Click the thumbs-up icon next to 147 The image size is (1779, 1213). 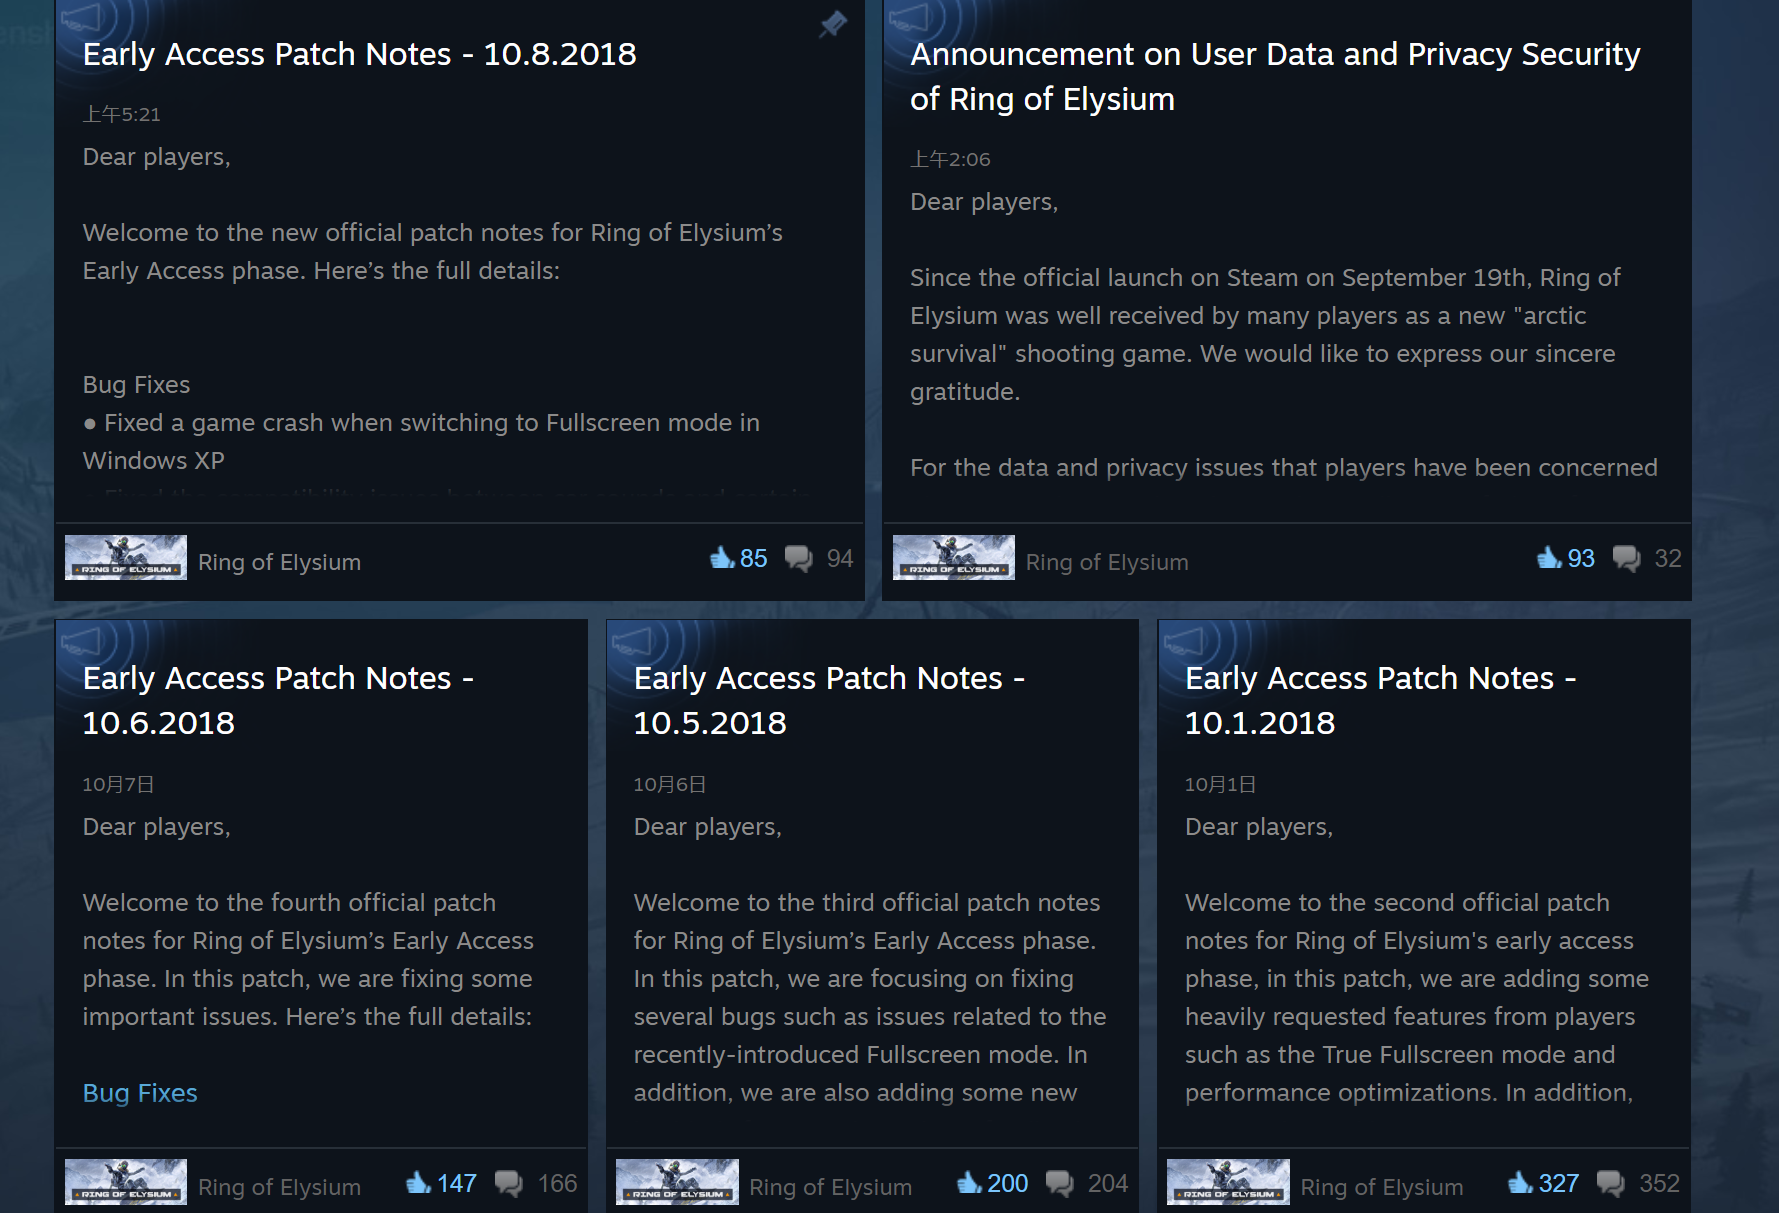(x=418, y=1182)
